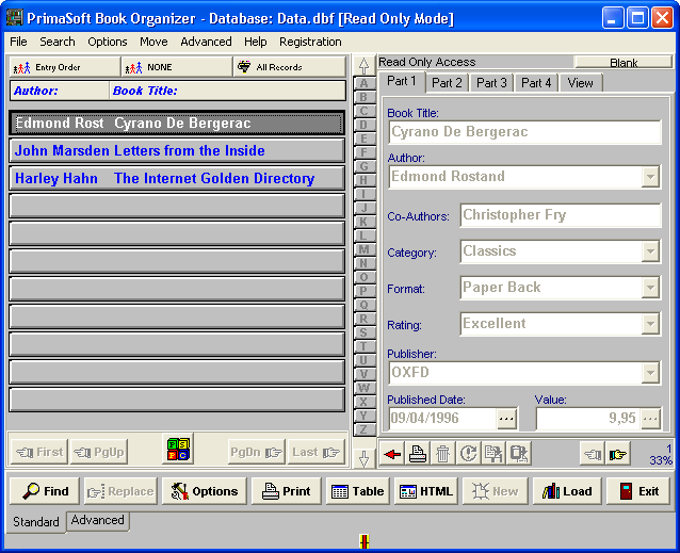Expand the Rating dropdown showing Excellent
Screen dimensions: 680x553
(650, 324)
